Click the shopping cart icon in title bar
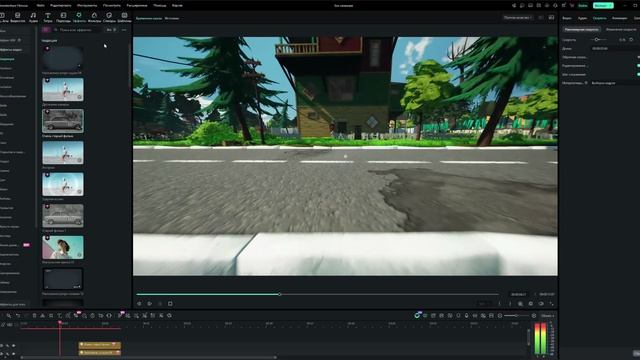Screen dimensions: 640x360 (x=571, y=6)
